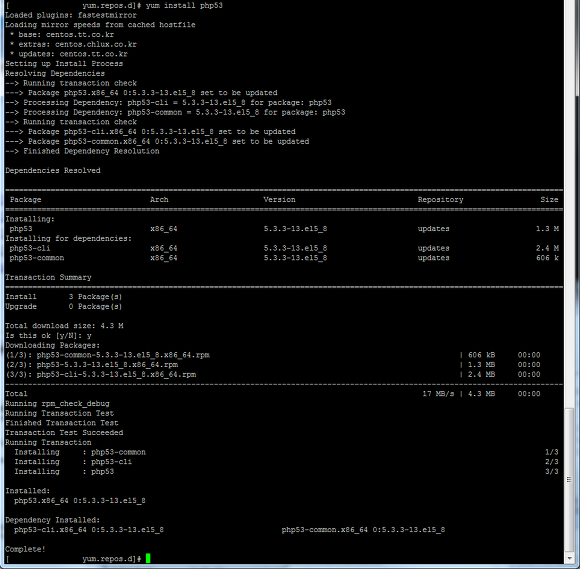Click 'Dependency Installed:' heading
The image size is (580, 569).
53,520
